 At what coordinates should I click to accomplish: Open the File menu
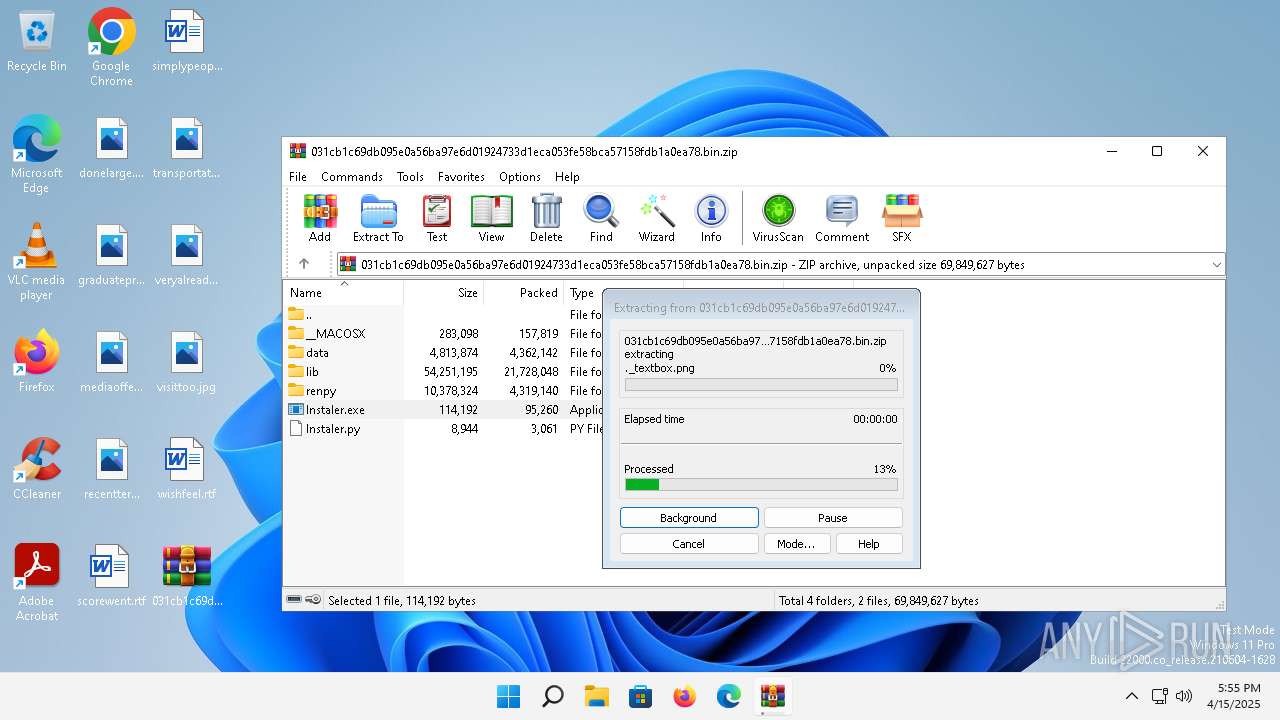pos(298,177)
